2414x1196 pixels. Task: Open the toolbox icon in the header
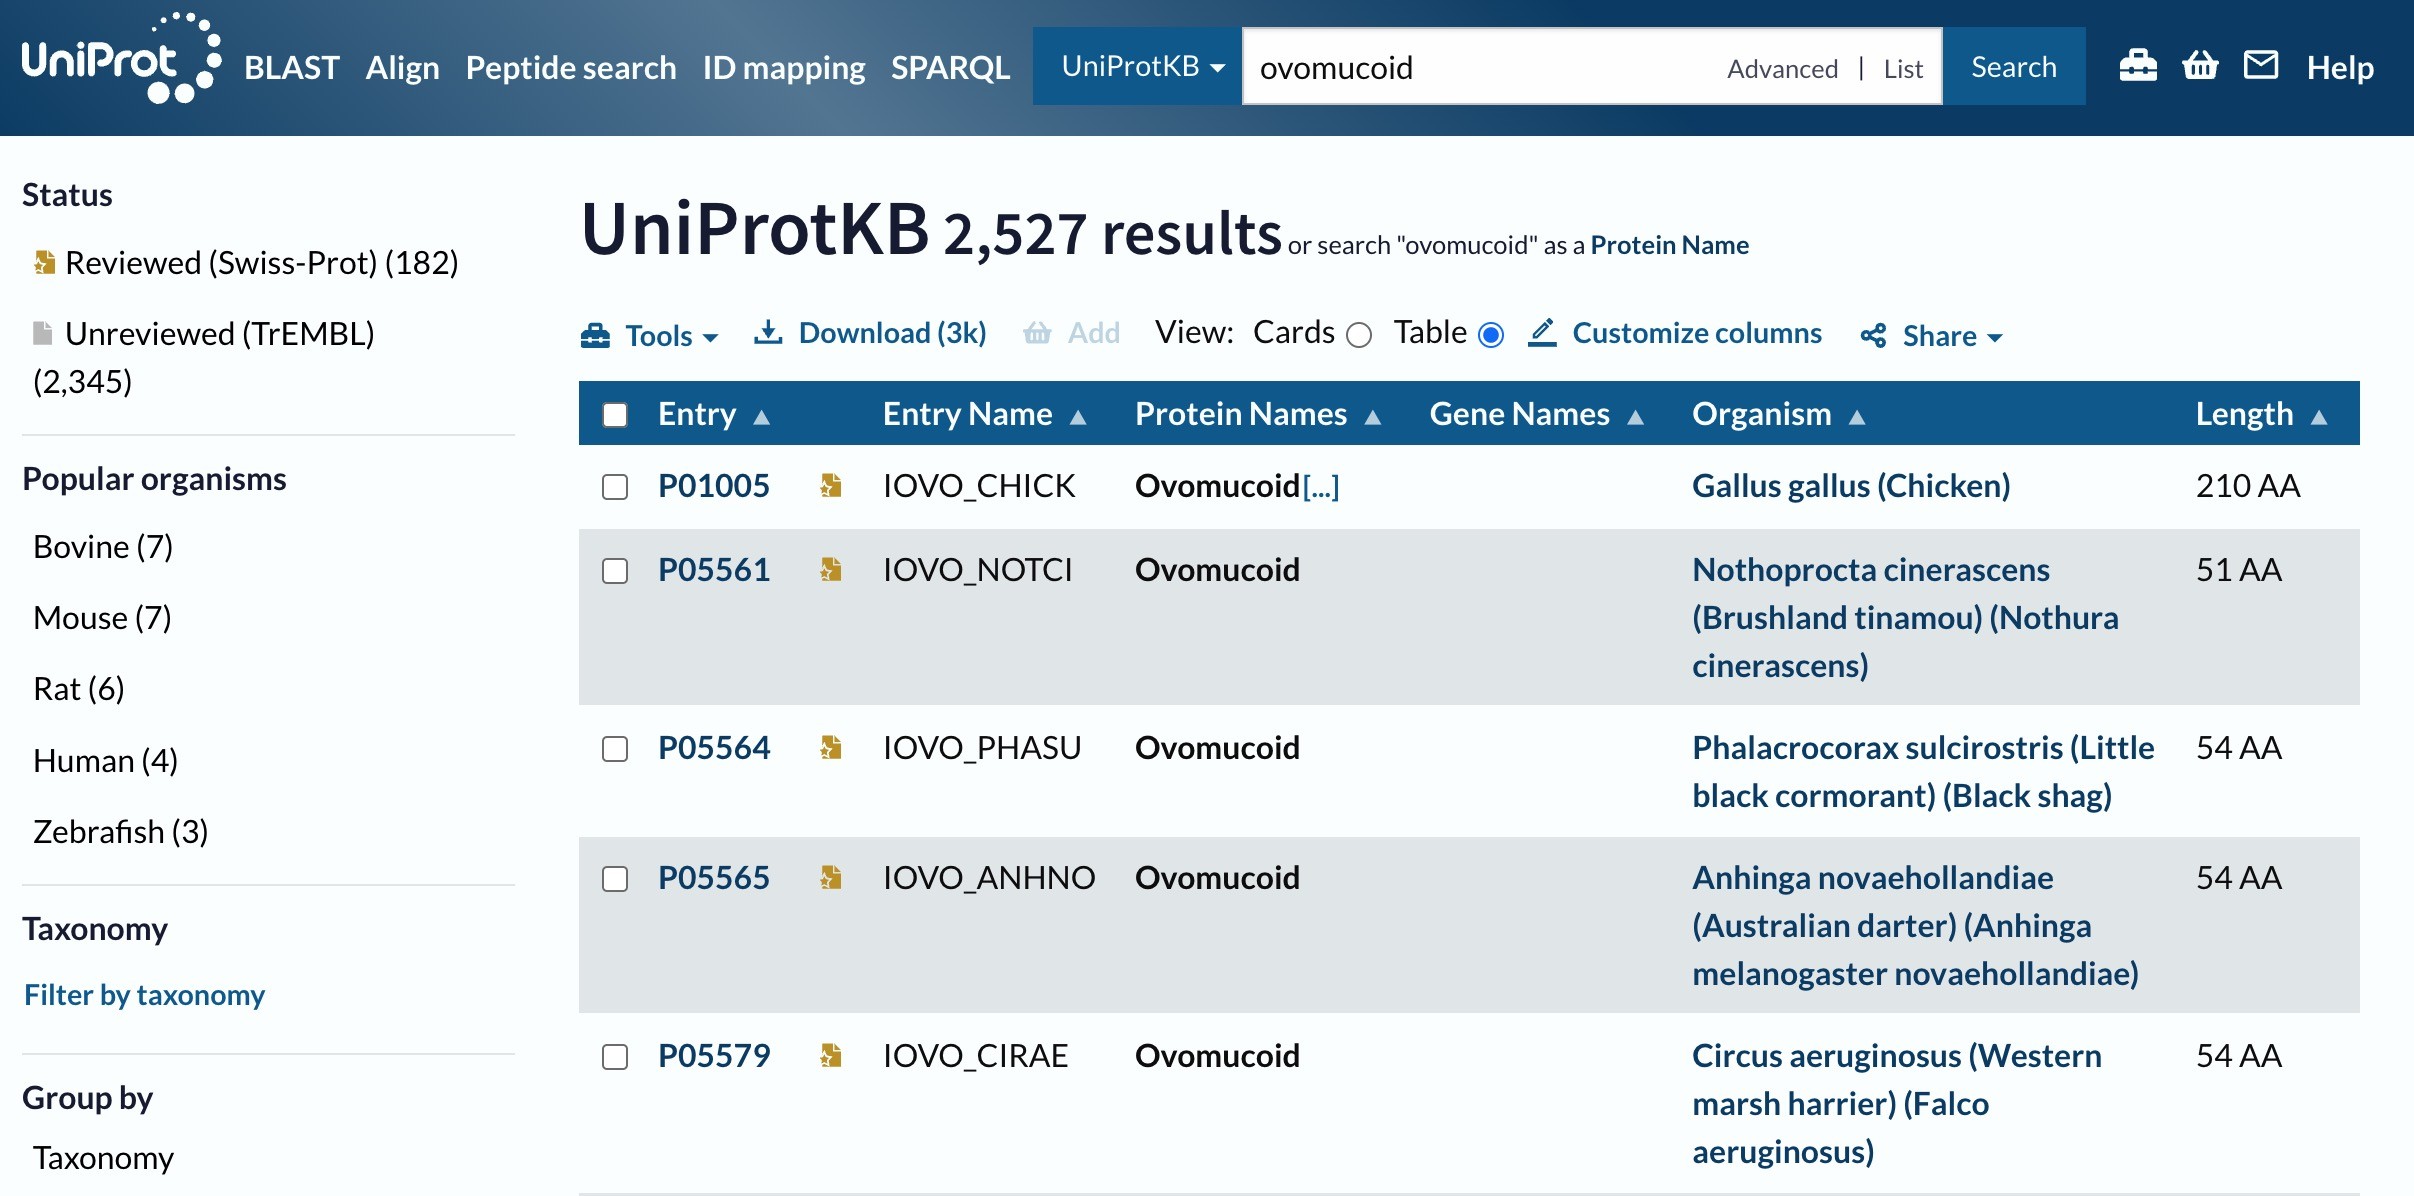click(2137, 66)
